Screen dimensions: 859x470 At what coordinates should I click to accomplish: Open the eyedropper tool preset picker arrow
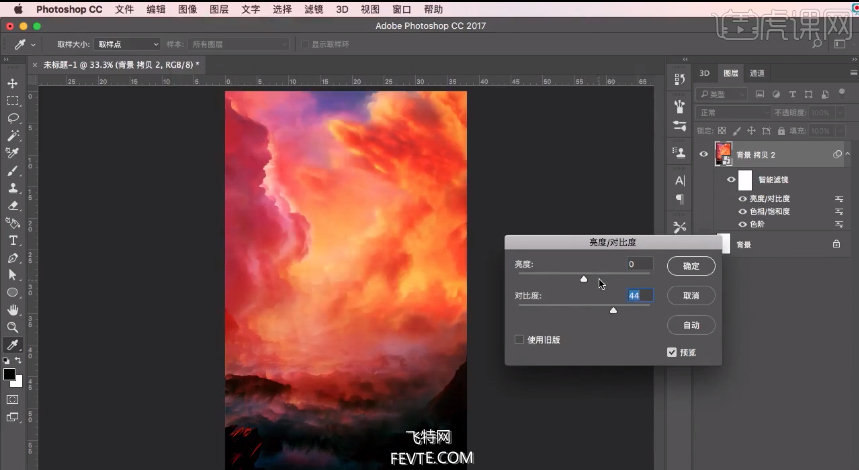click(x=33, y=45)
